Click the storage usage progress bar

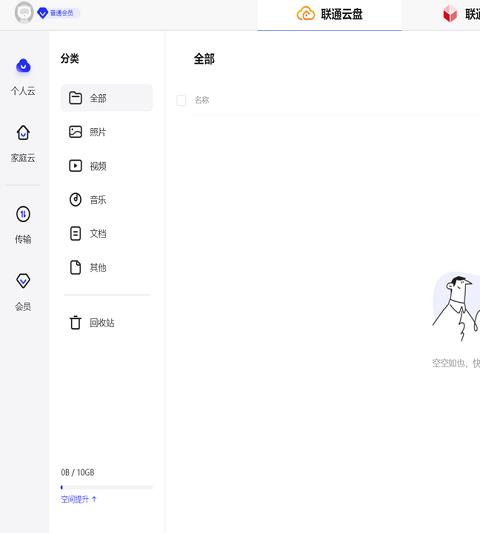pyautogui.click(x=106, y=487)
